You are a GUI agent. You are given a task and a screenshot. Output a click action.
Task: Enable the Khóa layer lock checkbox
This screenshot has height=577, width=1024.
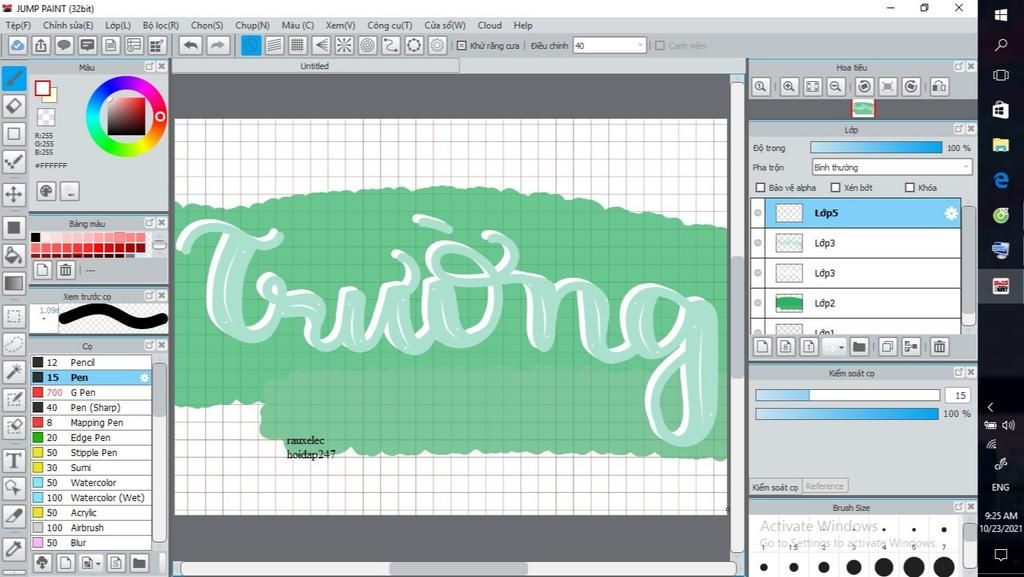click(910, 188)
